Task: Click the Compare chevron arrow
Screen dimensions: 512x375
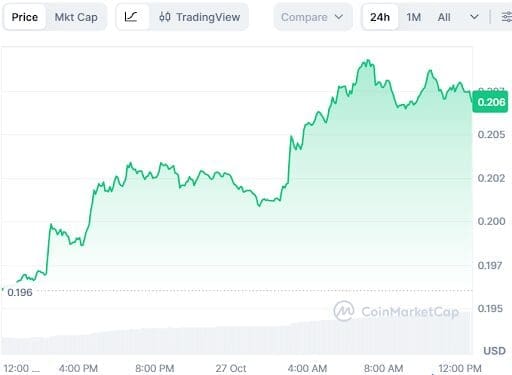Action: (339, 17)
